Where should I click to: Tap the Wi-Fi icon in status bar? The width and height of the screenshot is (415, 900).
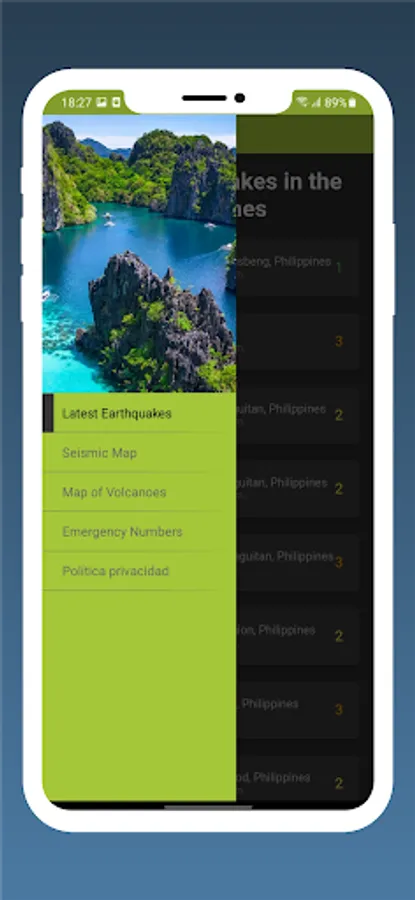coord(302,102)
